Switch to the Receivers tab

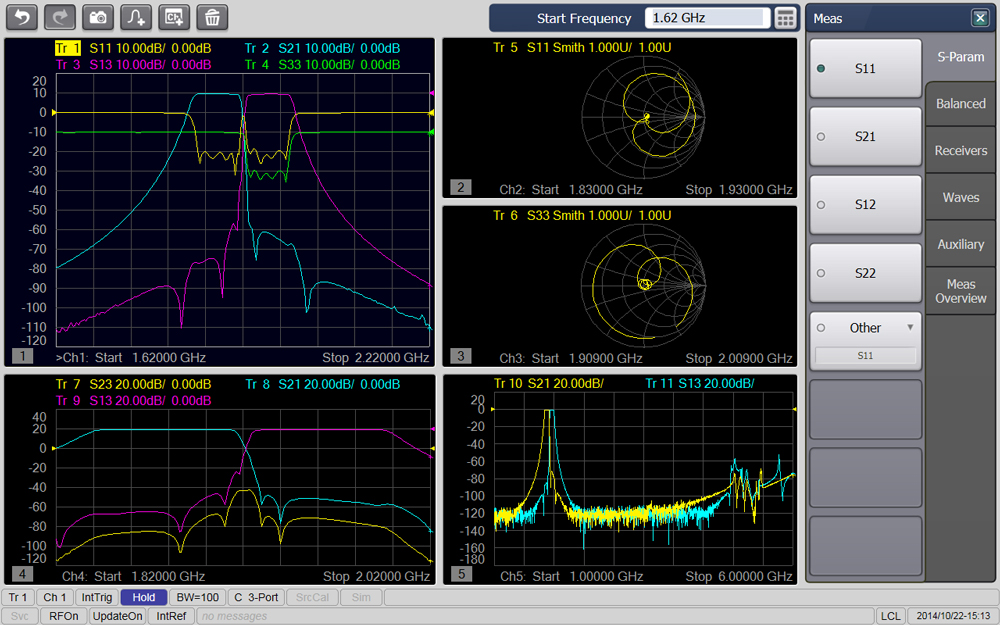coord(960,151)
